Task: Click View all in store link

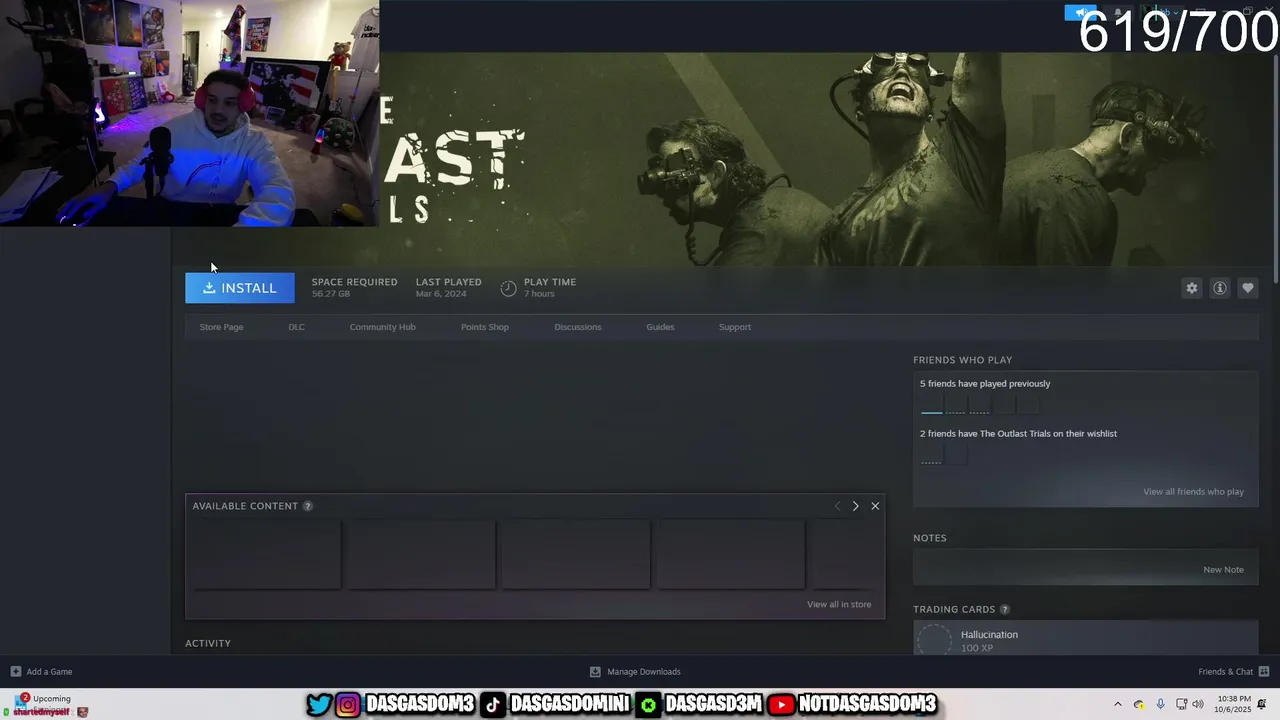Action: pyautogui.click(x=839, y=604)
